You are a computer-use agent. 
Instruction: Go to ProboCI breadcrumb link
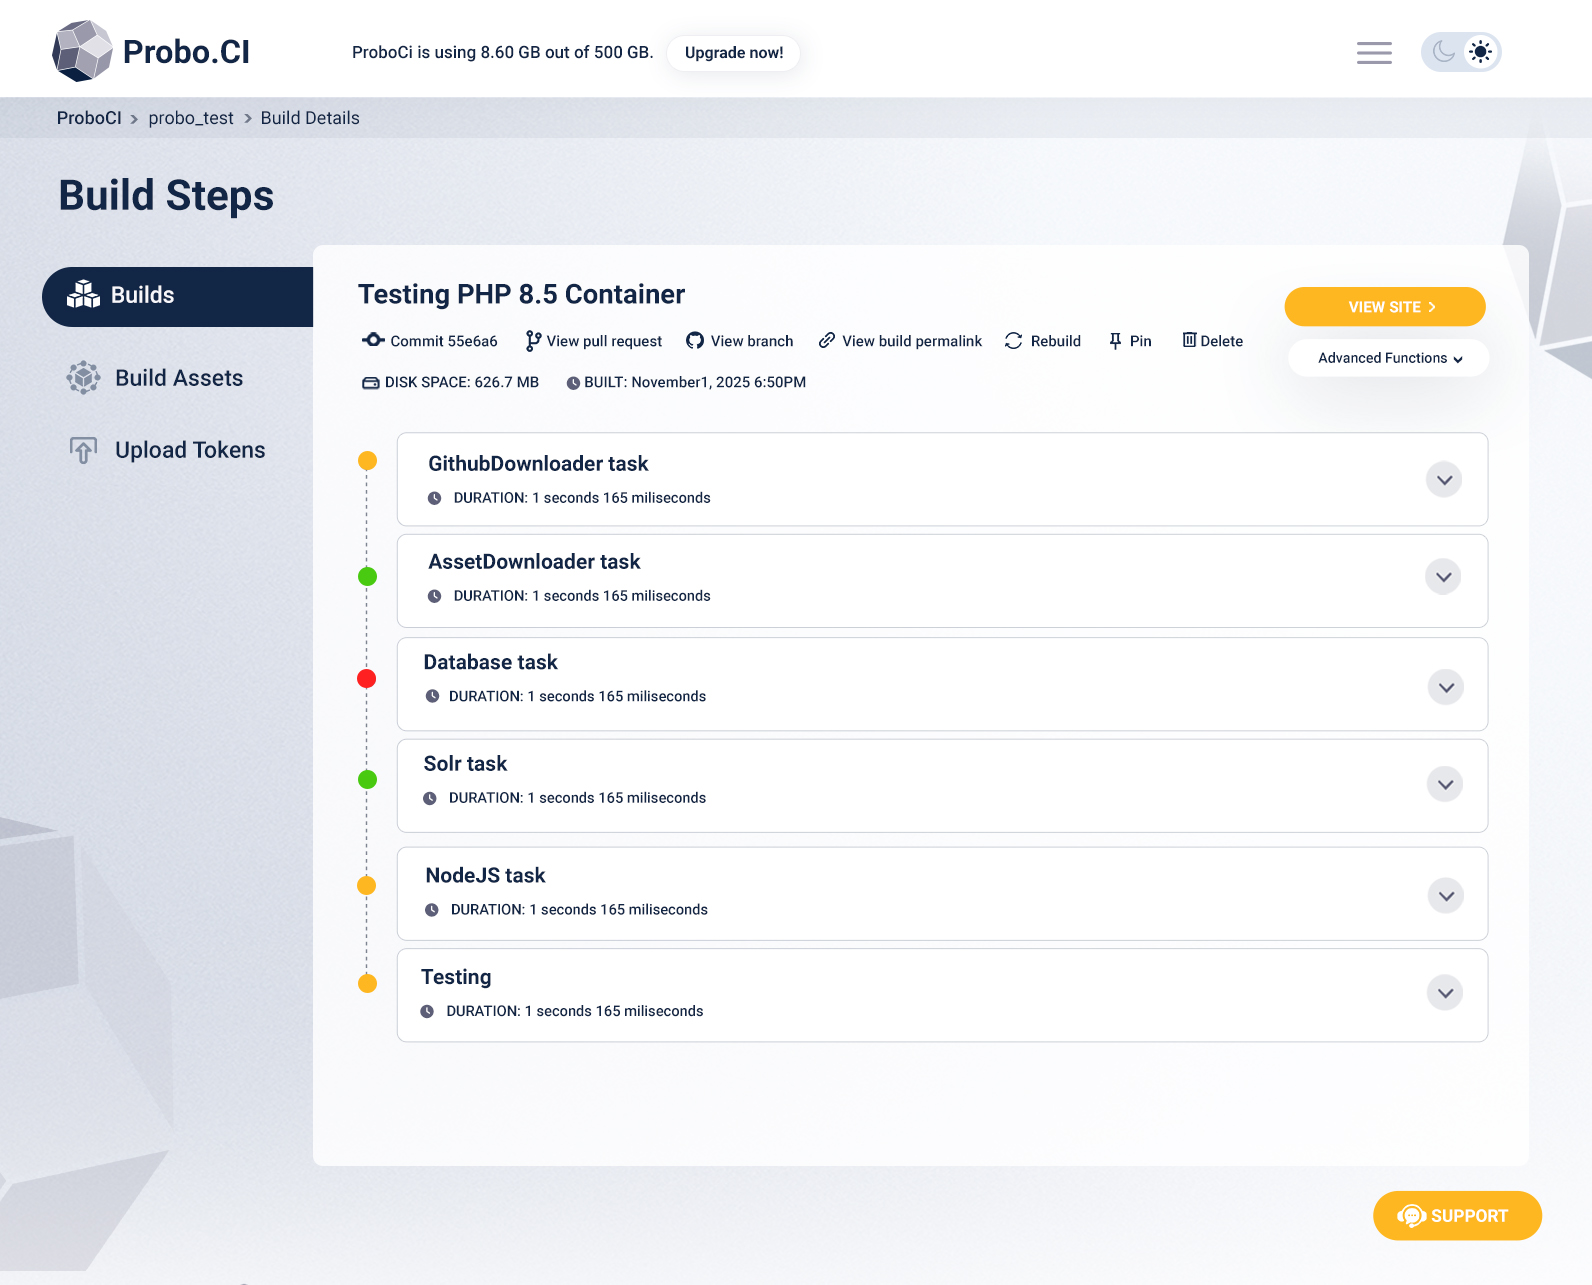tap(89, 118)
